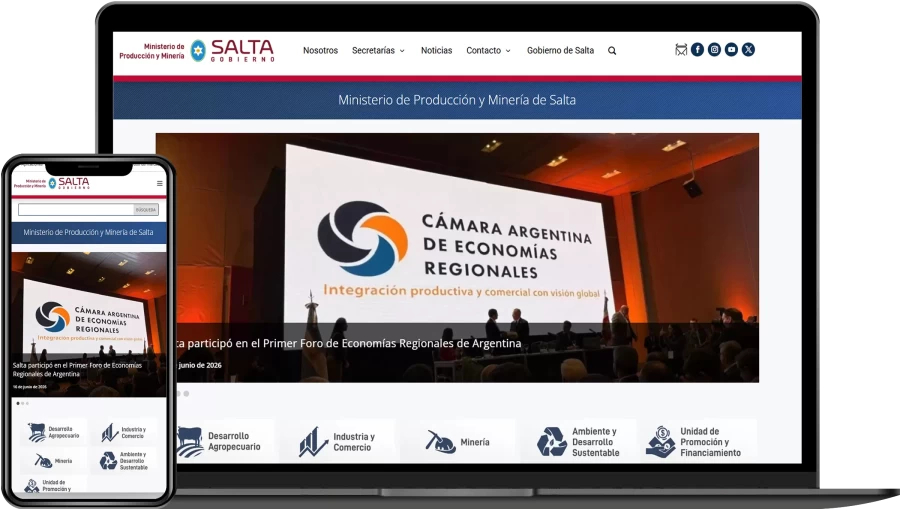Click the Salta Gobierno logo on the laptop
Viewport: 900px width, 509px height.
233,50
